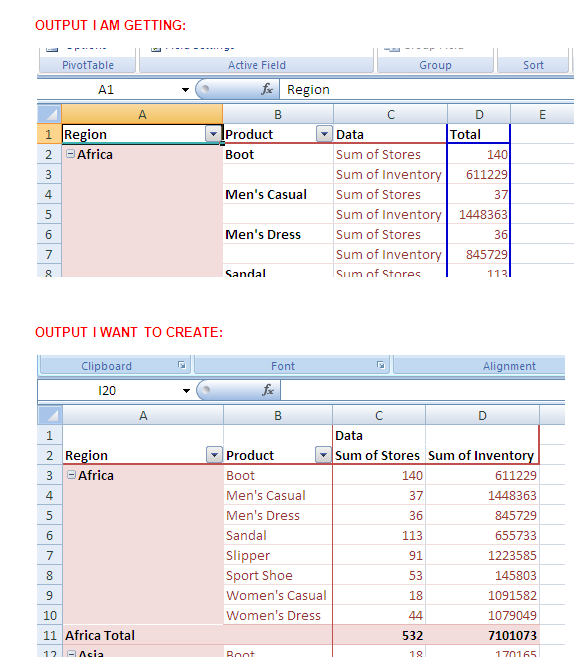
Task: Open Name Box dropdown next to A1
Action: click(x=185, y=90)
